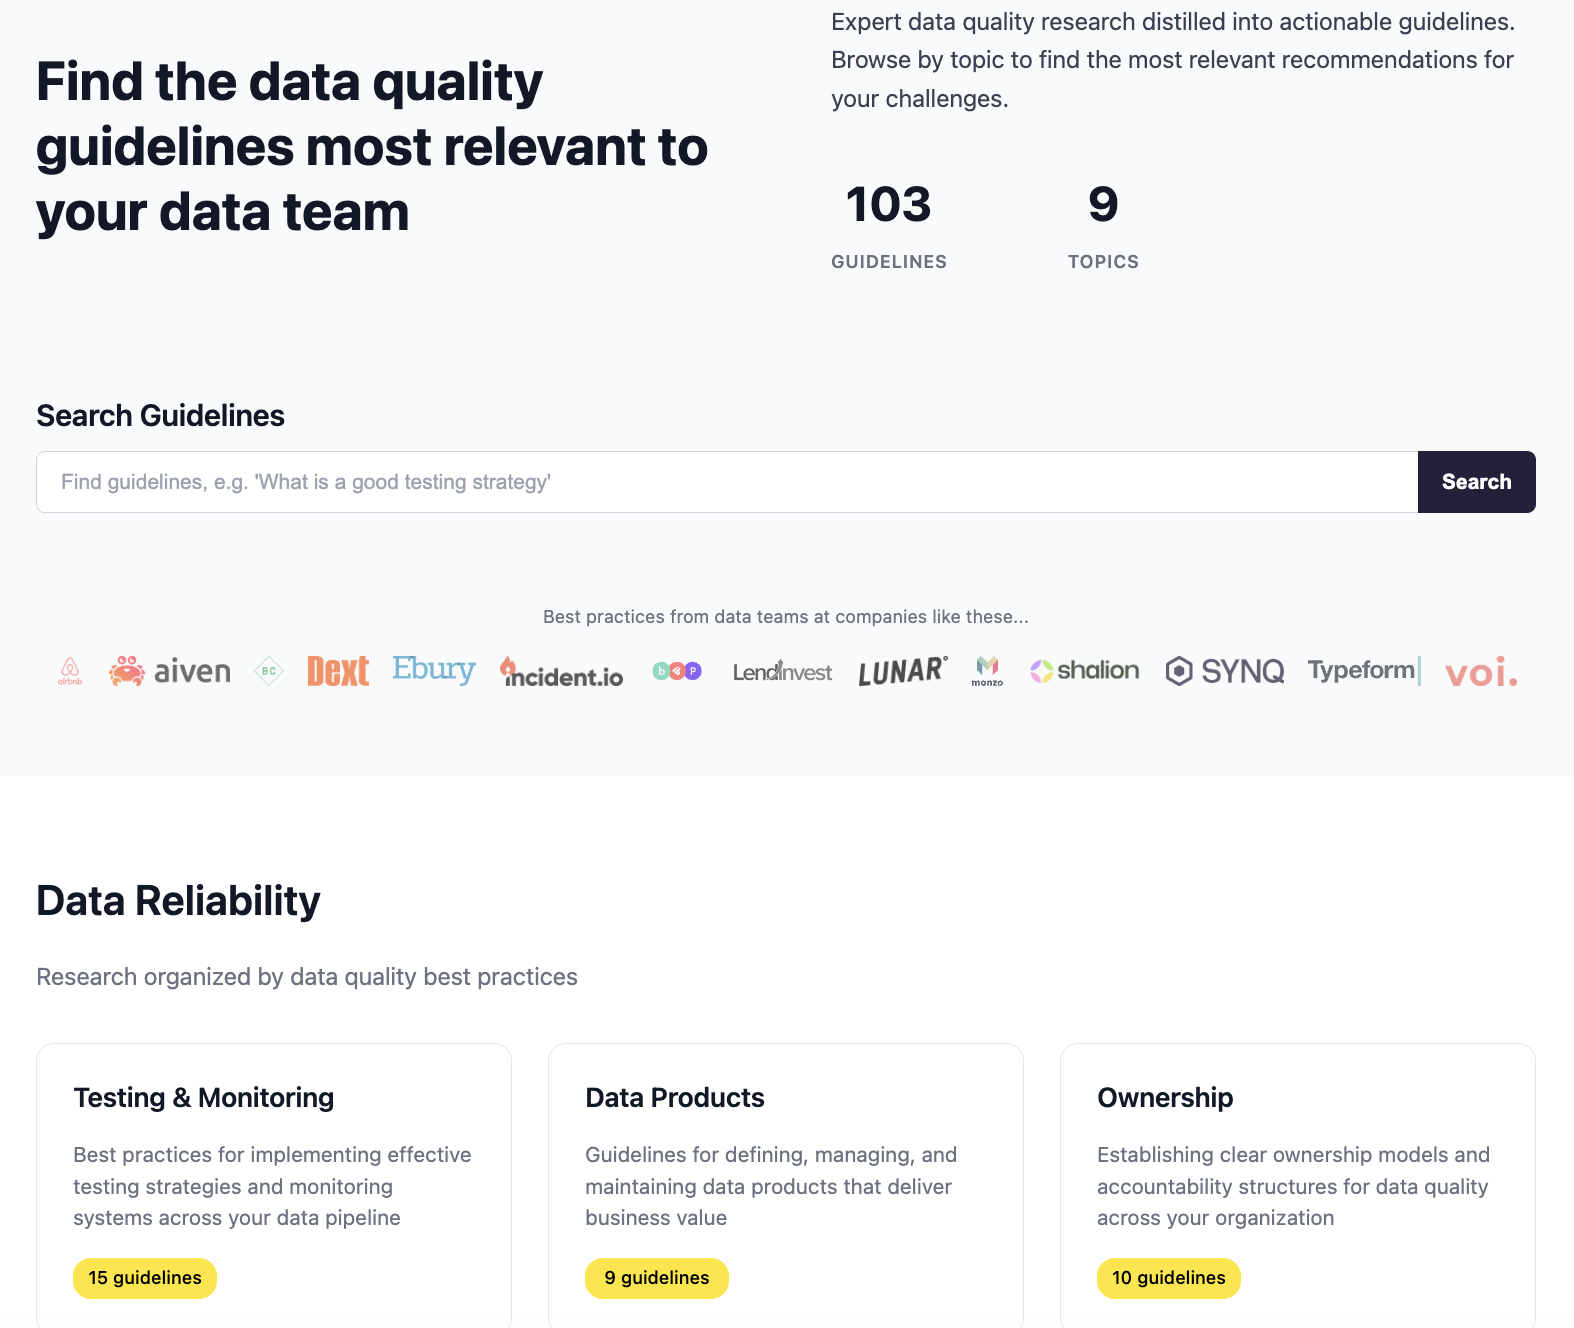Click the Aiven crab logo
Screen dimensions: 1574x1328
[x=169, y=671]
